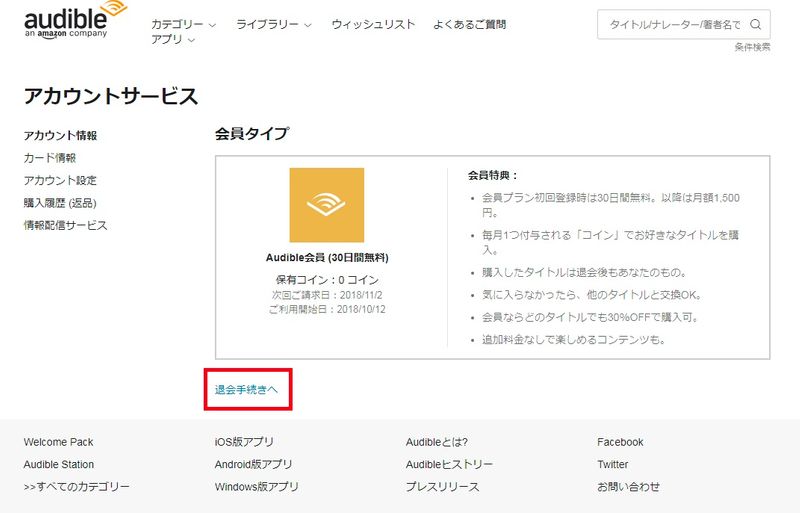Open 購入履歴 (返品) in the sidebar
This screenshot has width=800, height=513.
(x=60, y=203)
